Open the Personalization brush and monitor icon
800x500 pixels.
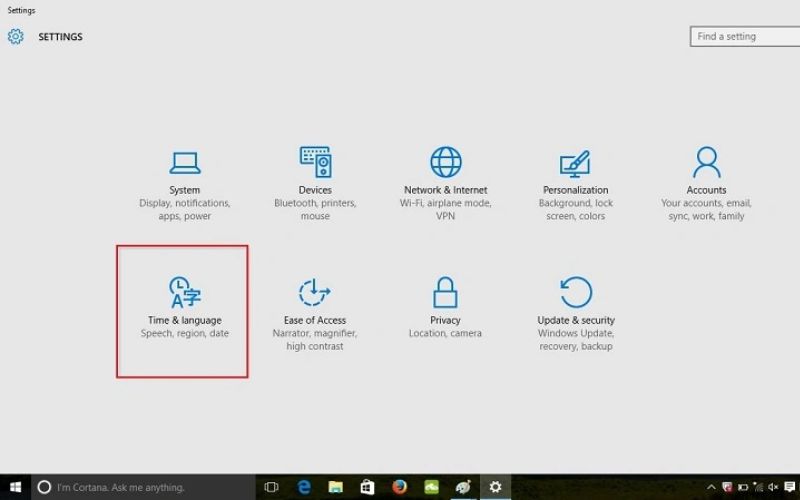pyautogui.click(x=575, y=163)
